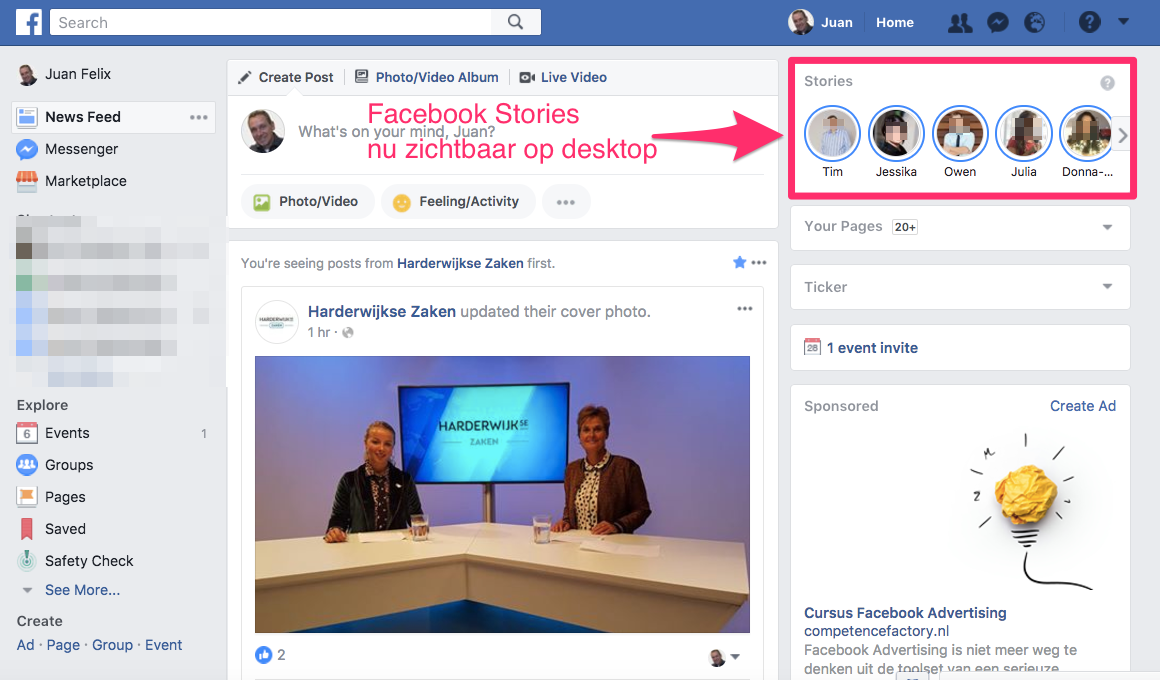Screen dimensions: 1160x680
Task: Click the search magnifier button
Action: 515,22
